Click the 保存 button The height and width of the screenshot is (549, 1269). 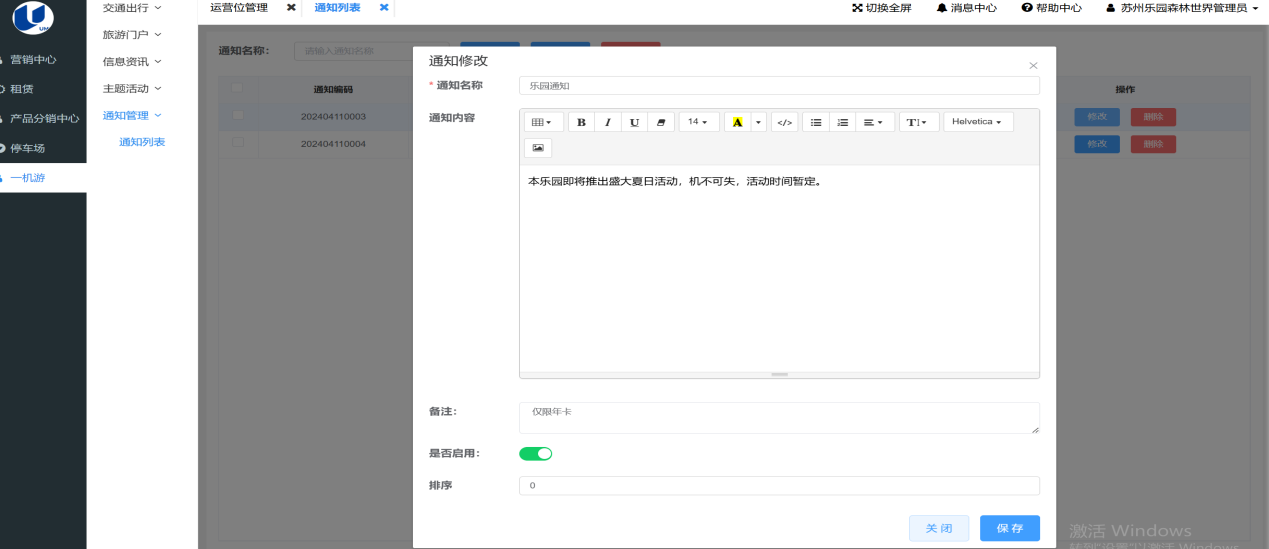(x=1009, y=528)
